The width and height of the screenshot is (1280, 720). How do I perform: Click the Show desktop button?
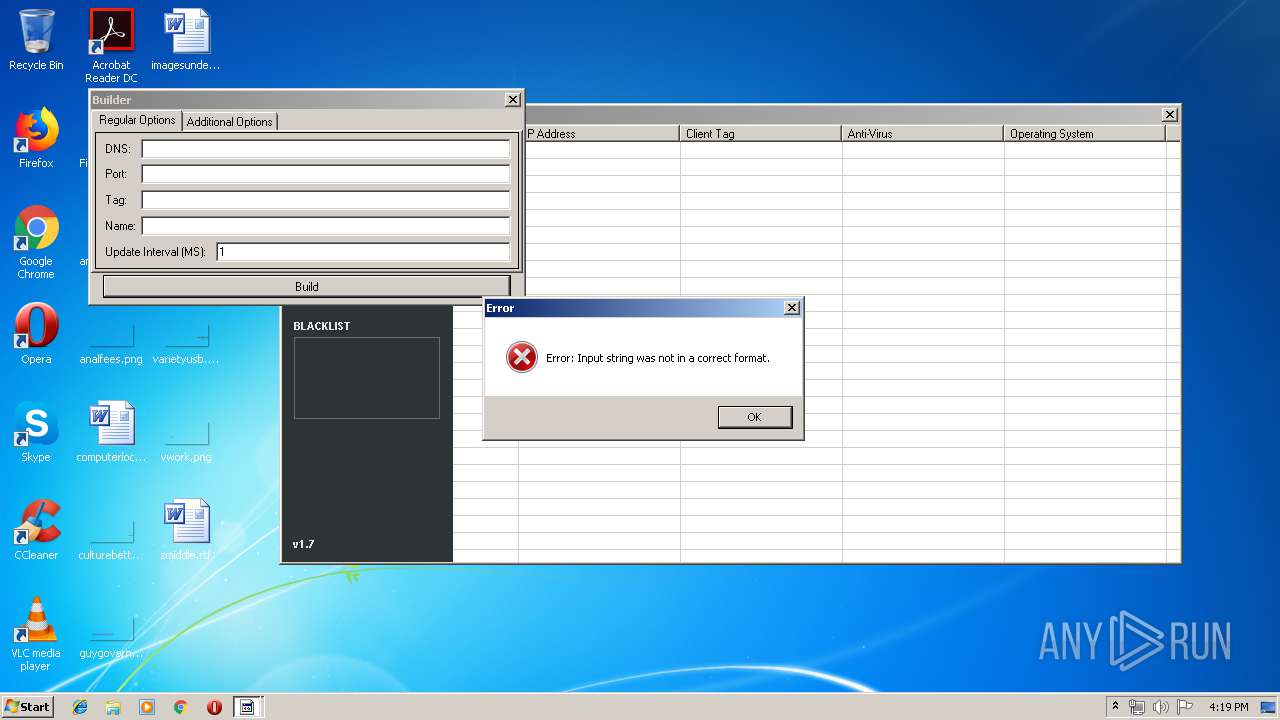tap(1268, 707)
